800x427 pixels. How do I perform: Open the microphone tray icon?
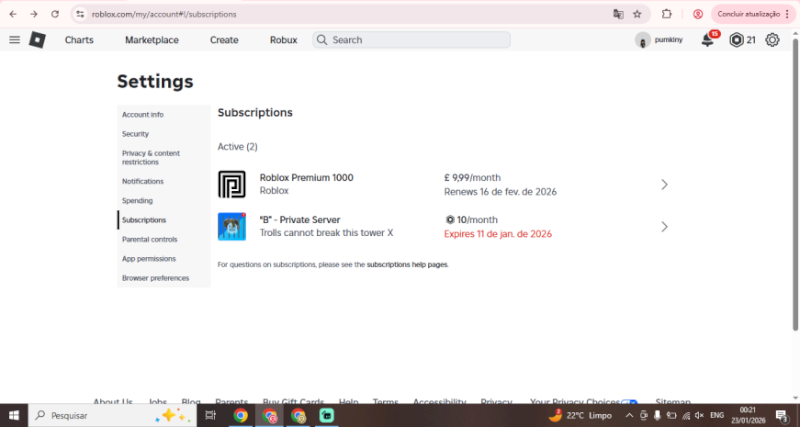click(658, 415)
